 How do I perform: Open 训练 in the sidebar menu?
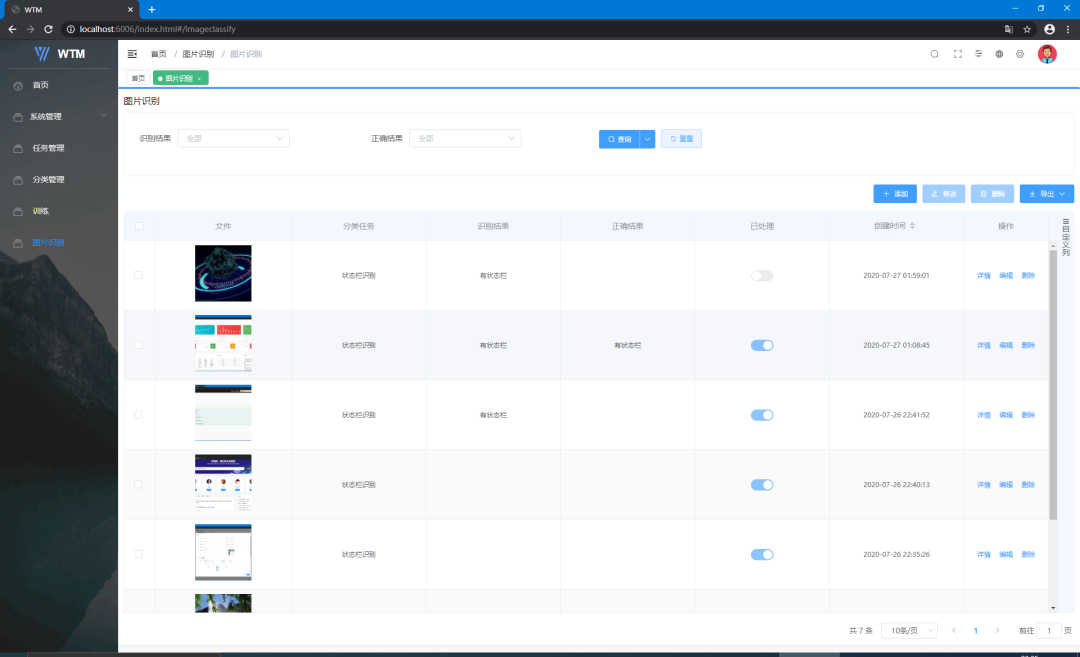point(59,211)
